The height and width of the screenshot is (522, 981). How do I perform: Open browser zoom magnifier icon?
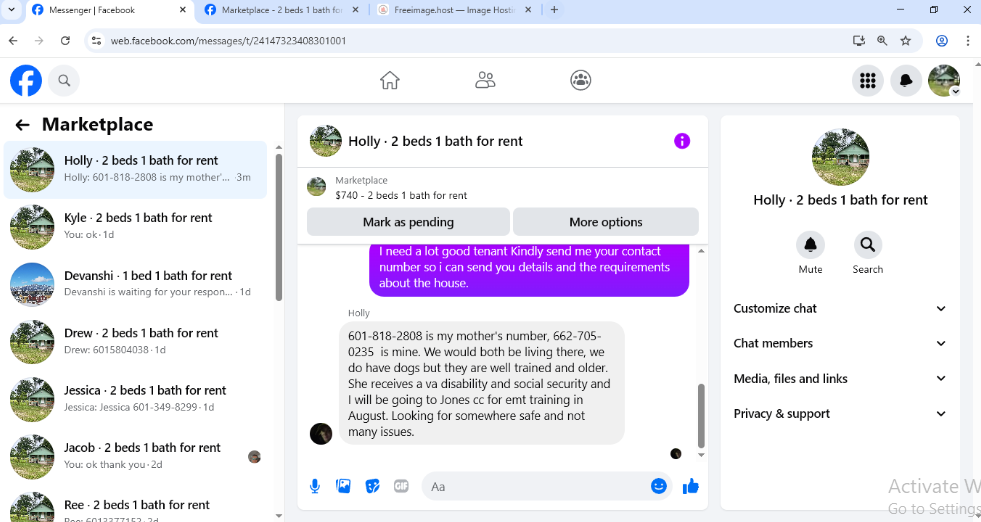click(882, 41)
